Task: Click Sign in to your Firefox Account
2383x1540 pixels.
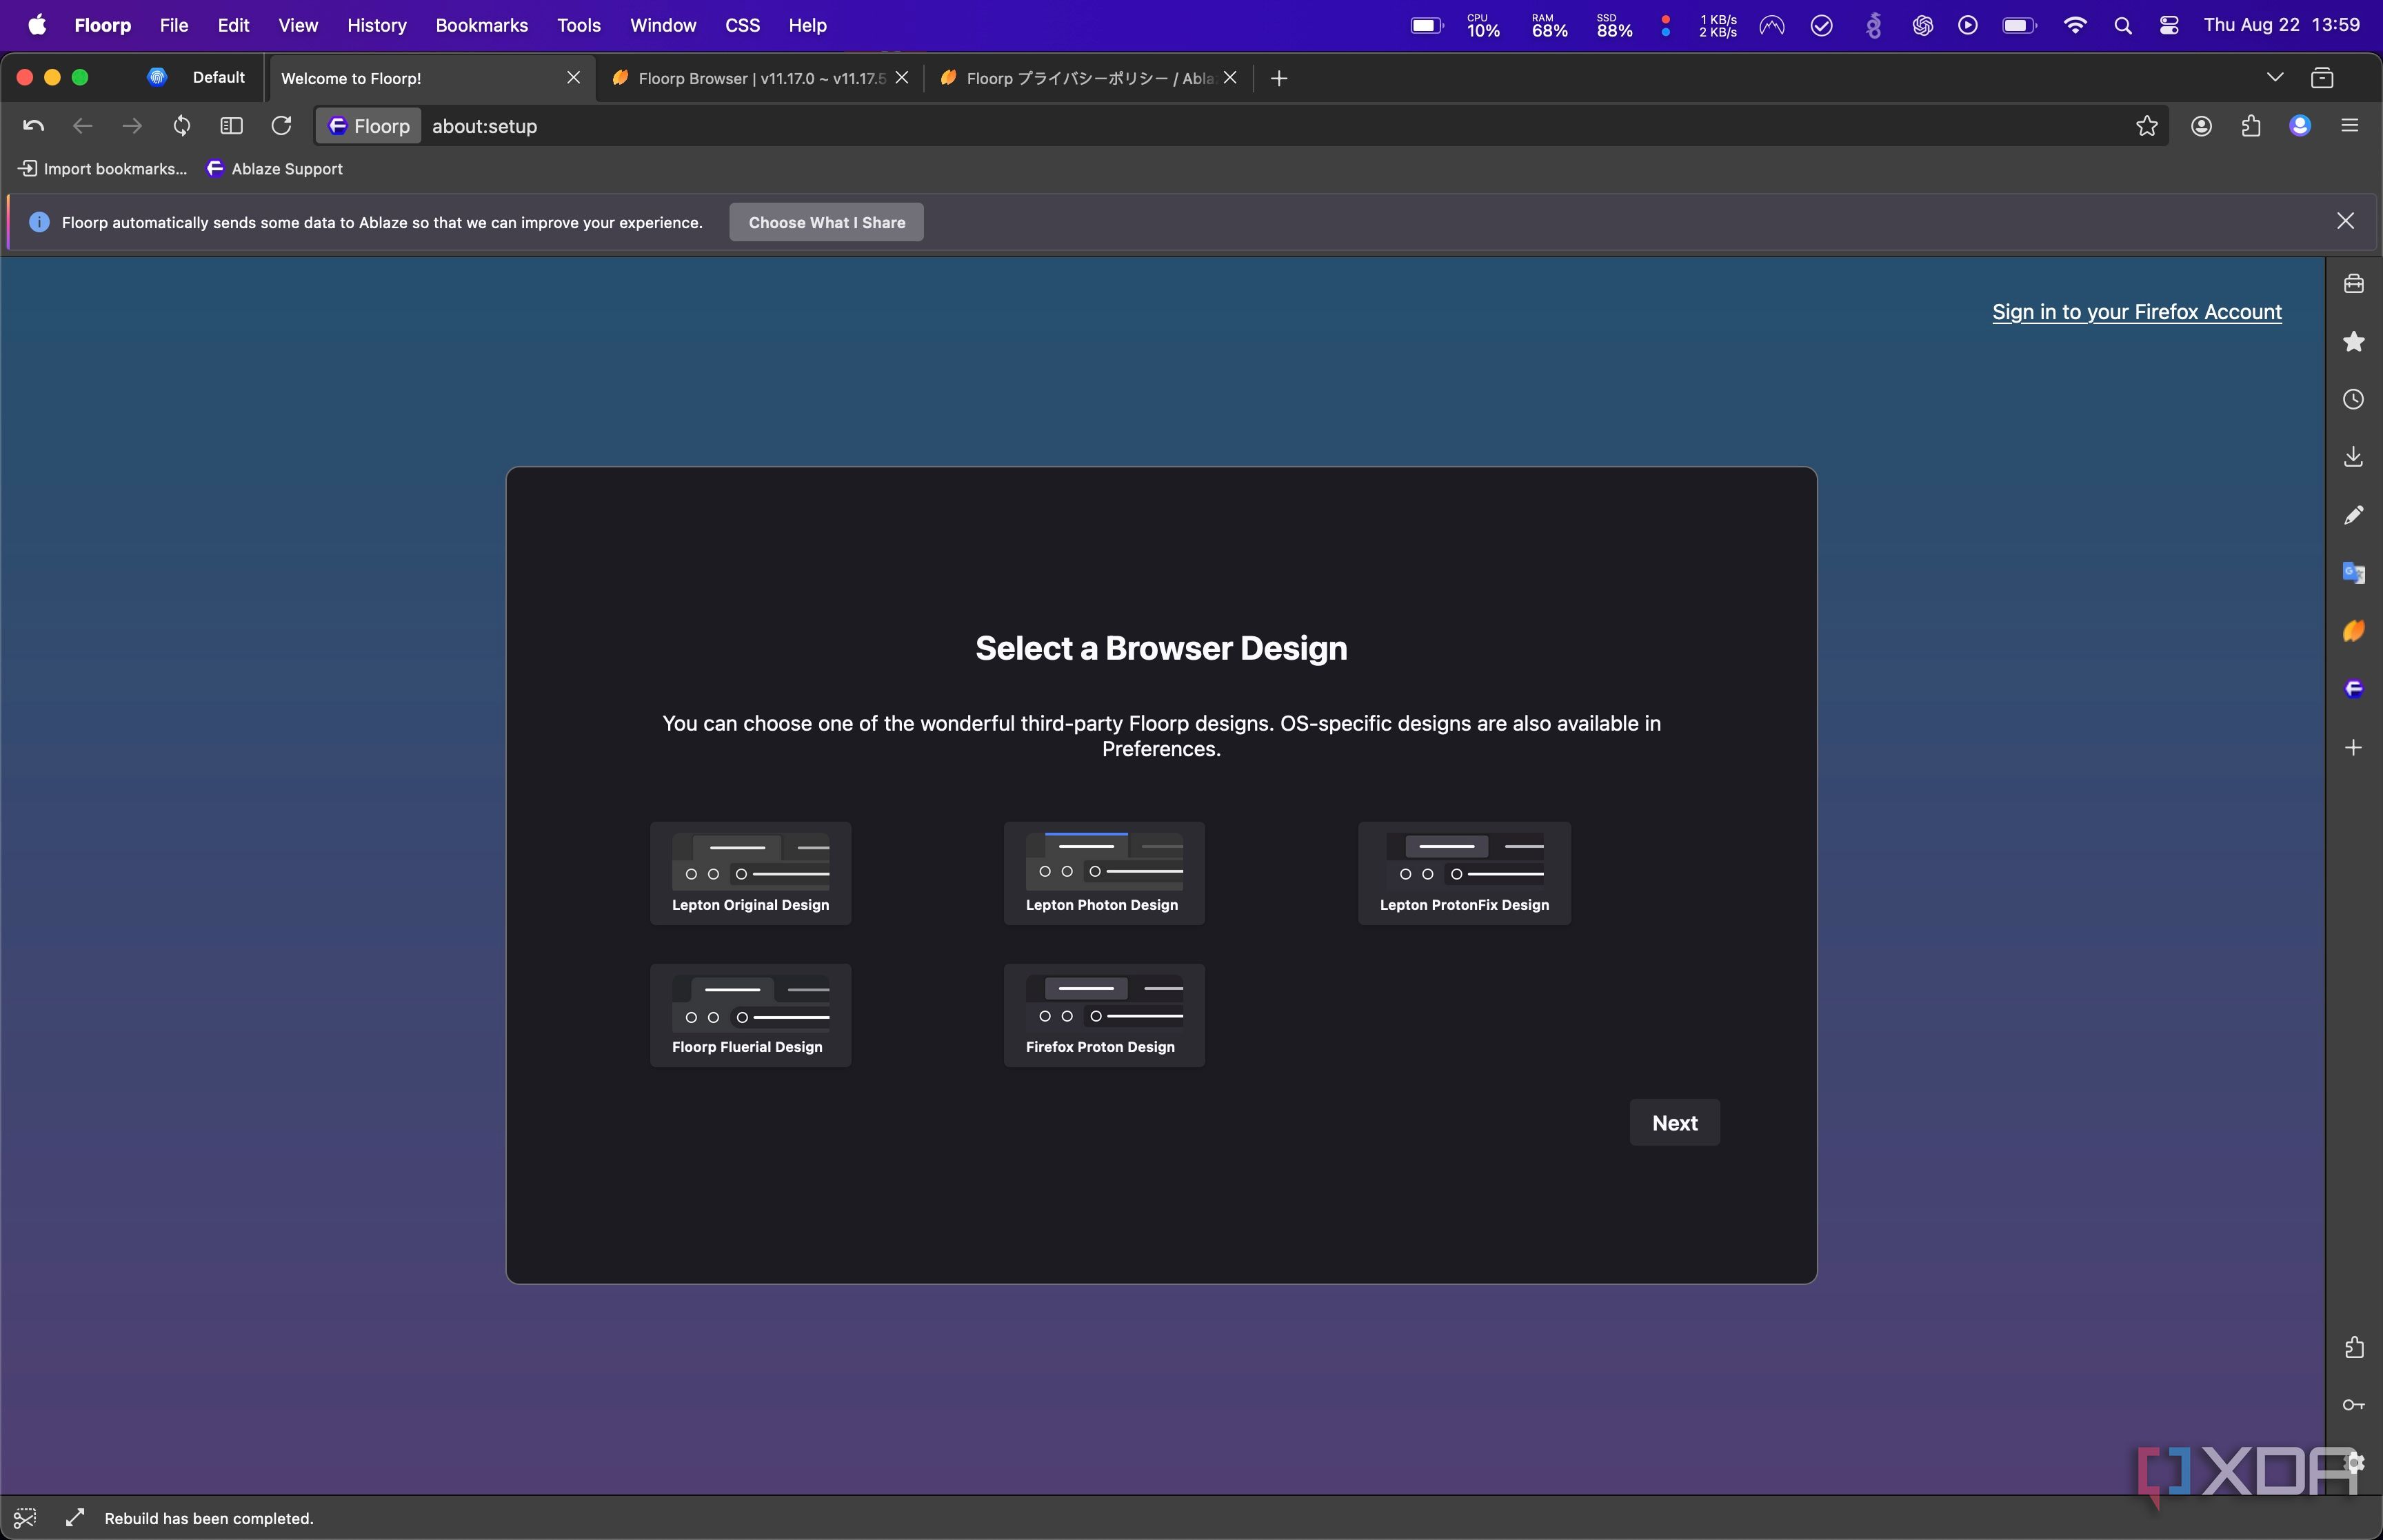Action: [x=2137, y=312]
